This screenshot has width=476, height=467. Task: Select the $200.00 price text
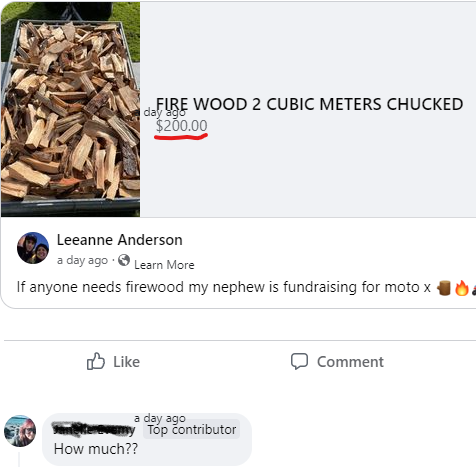[x=181, y=126]
